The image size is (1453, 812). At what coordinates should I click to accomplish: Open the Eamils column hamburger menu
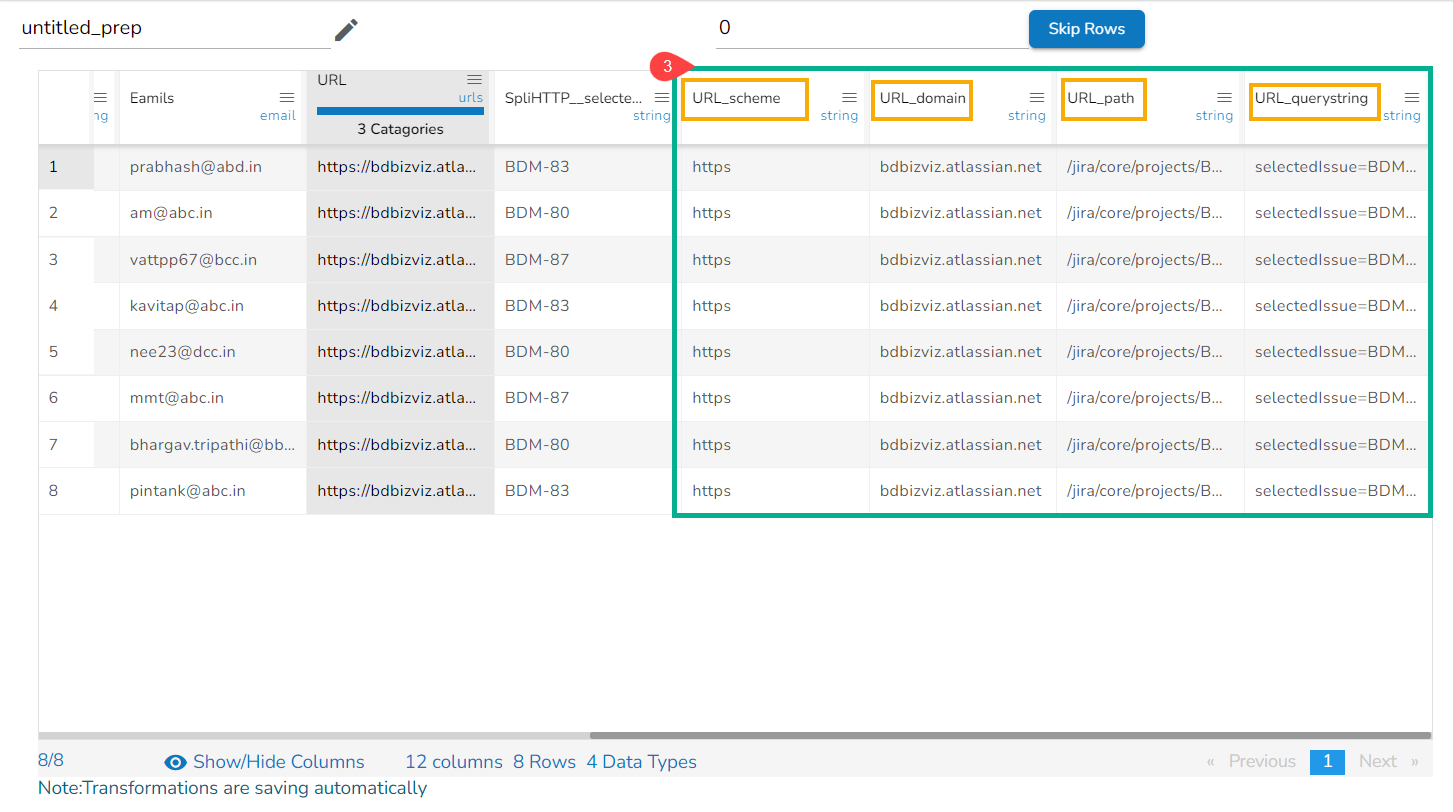tap(287, 98)
